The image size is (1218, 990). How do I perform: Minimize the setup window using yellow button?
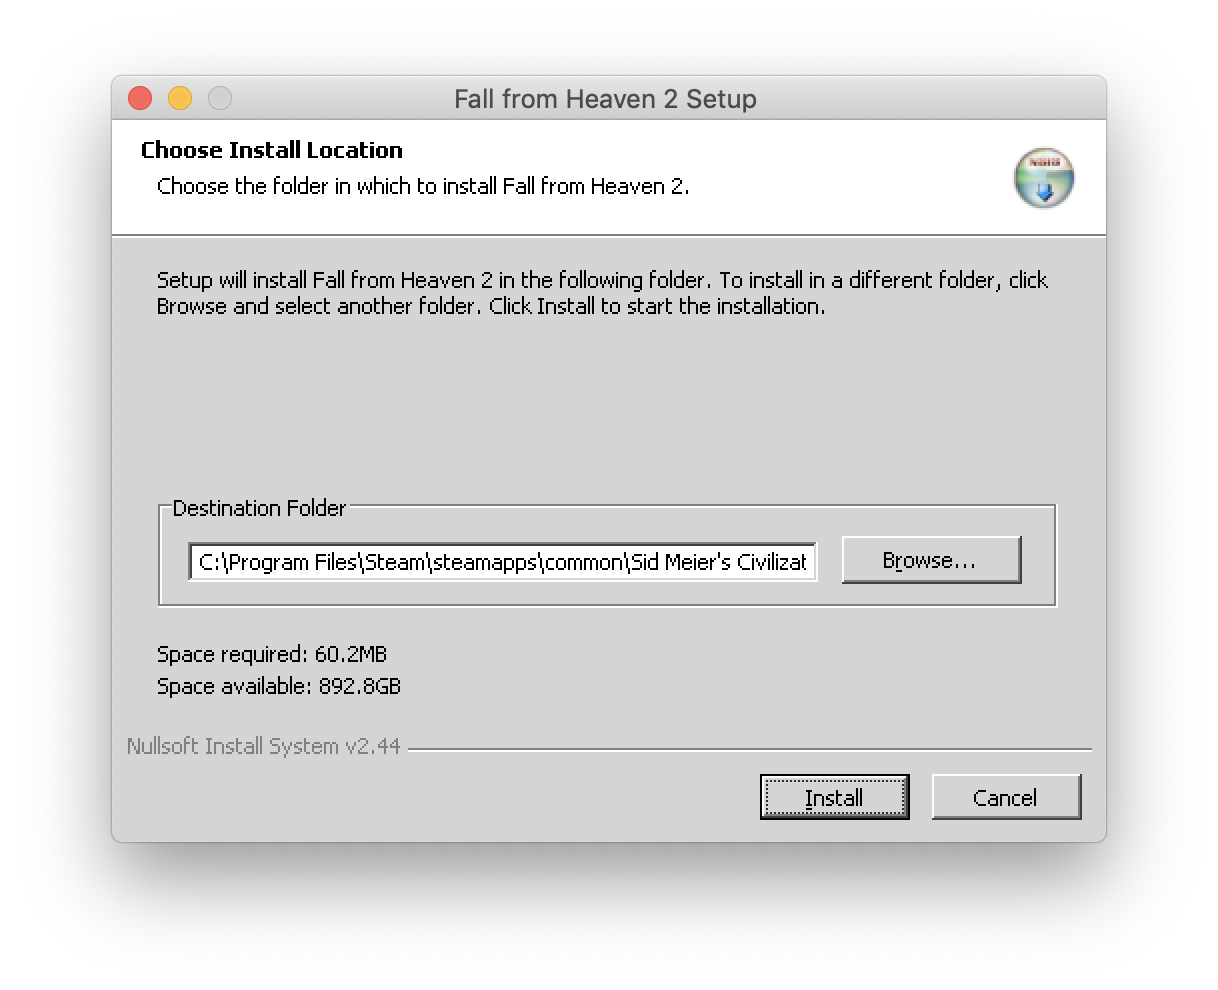[180, 98]
